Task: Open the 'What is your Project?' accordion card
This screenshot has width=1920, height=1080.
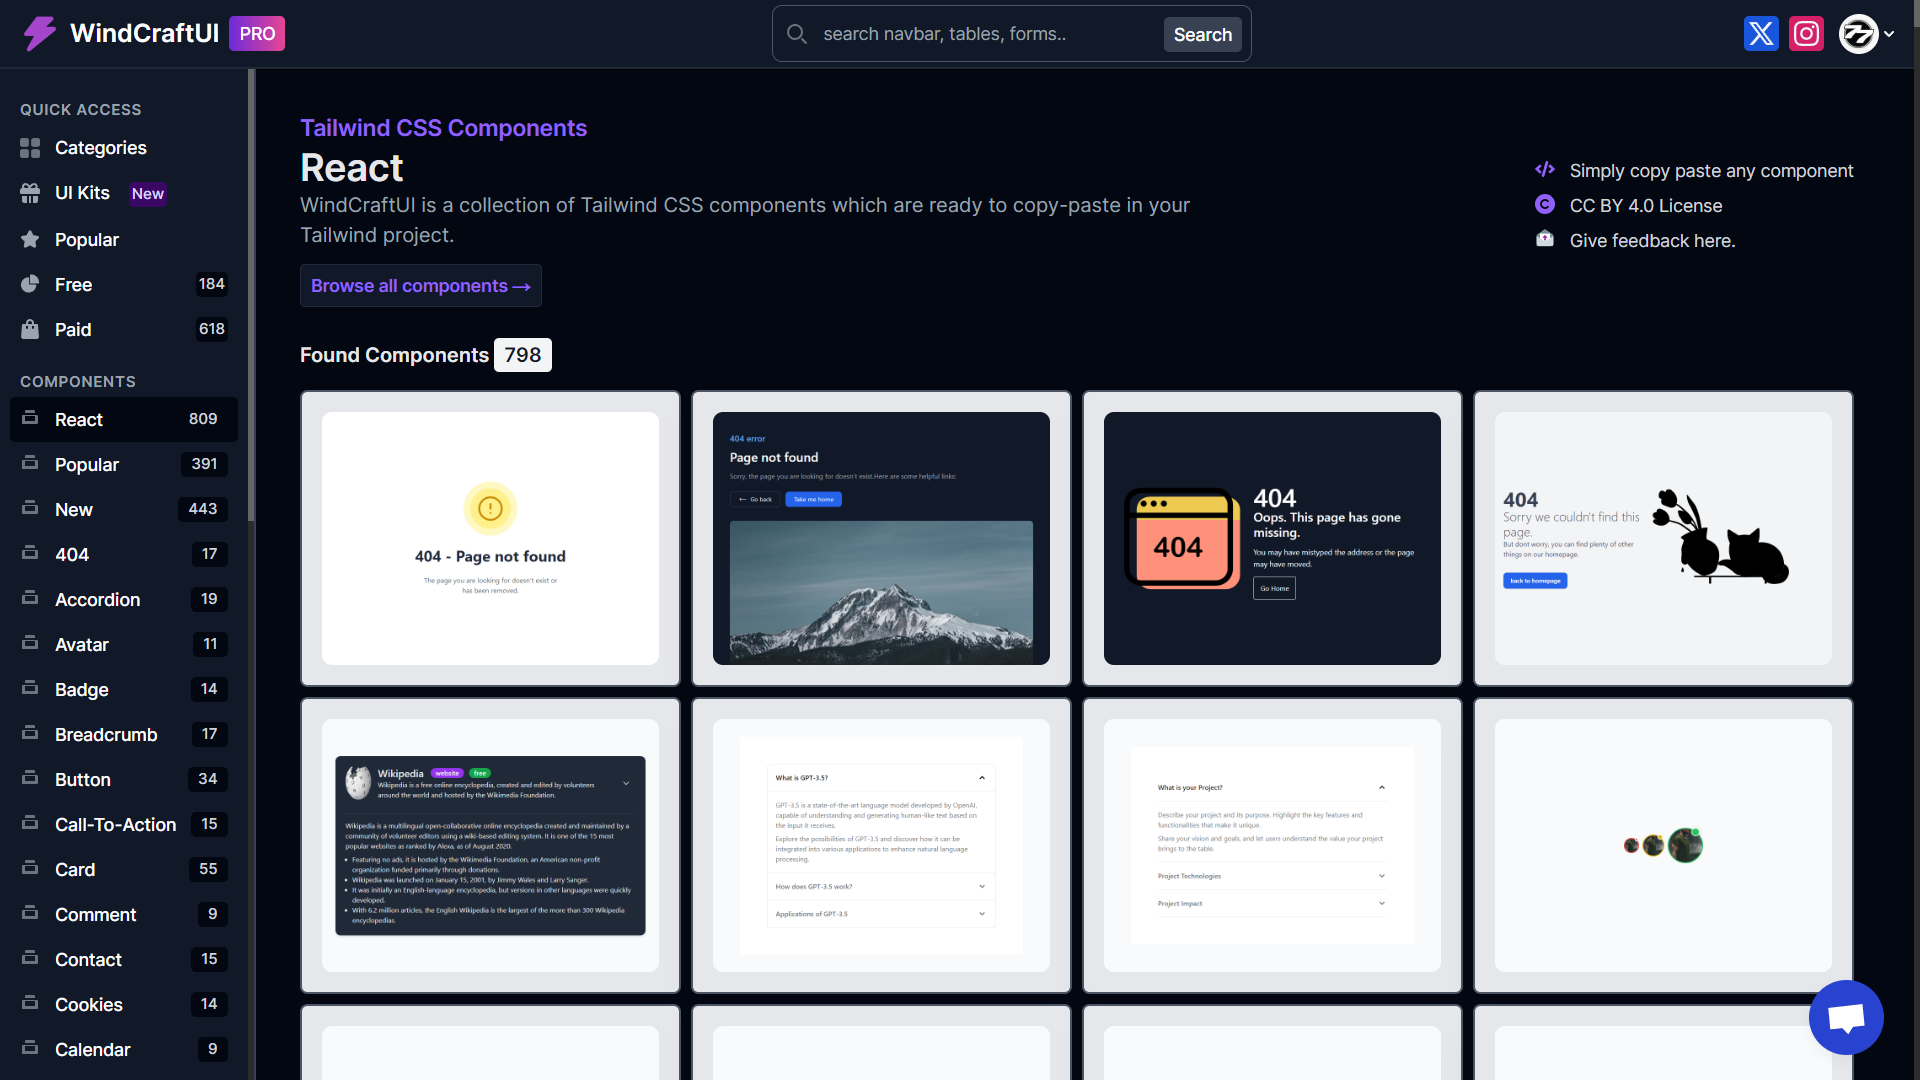Action: [x=1272, y=845]
